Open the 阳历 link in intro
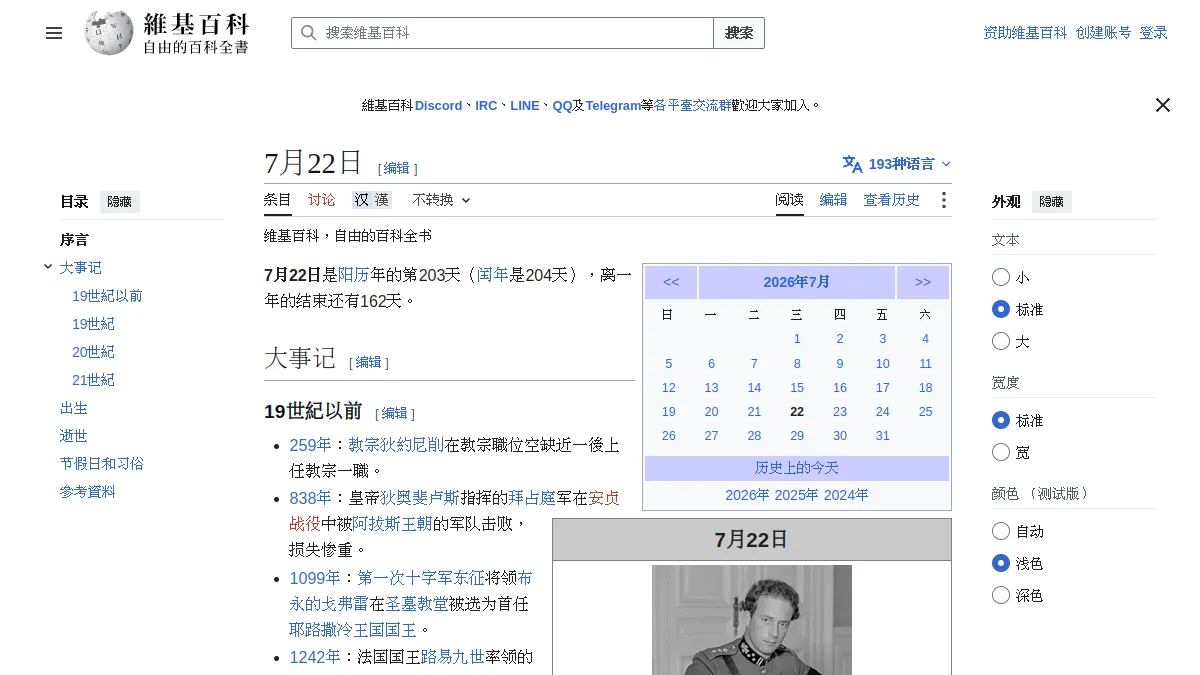The image size is (1200, 675). pos(354,274)
